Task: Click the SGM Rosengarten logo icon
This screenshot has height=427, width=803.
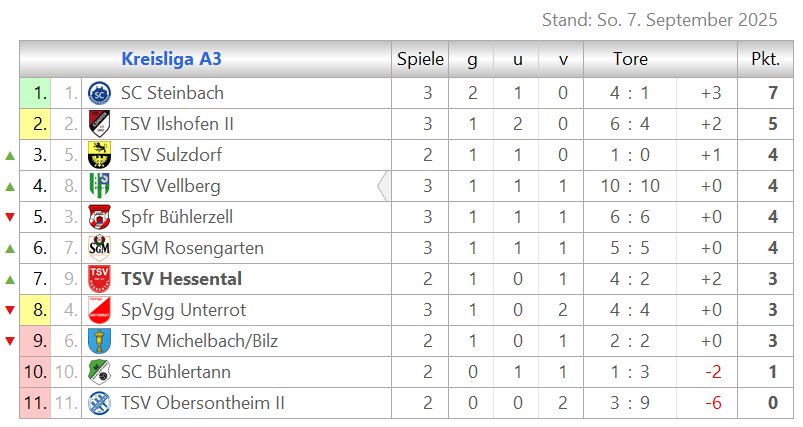Action: coord(99,248)
